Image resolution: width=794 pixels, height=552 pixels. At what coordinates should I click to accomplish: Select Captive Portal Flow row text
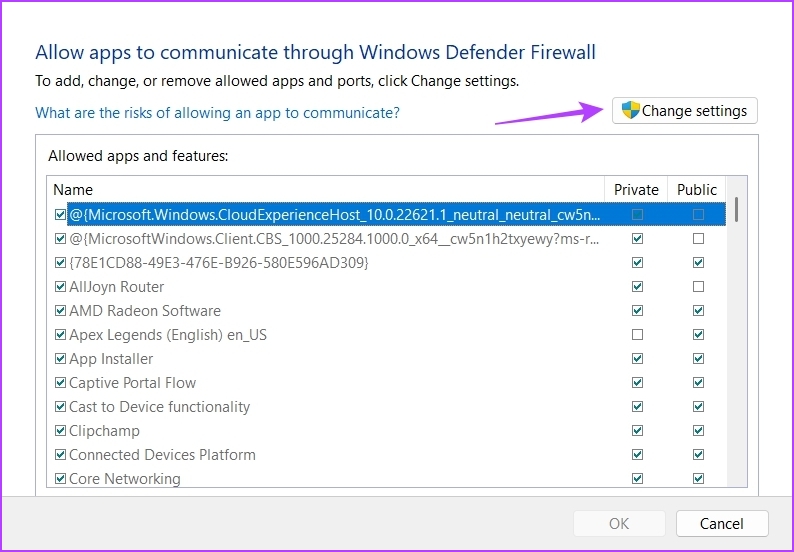pyautogui.click(x=132, y=382)
